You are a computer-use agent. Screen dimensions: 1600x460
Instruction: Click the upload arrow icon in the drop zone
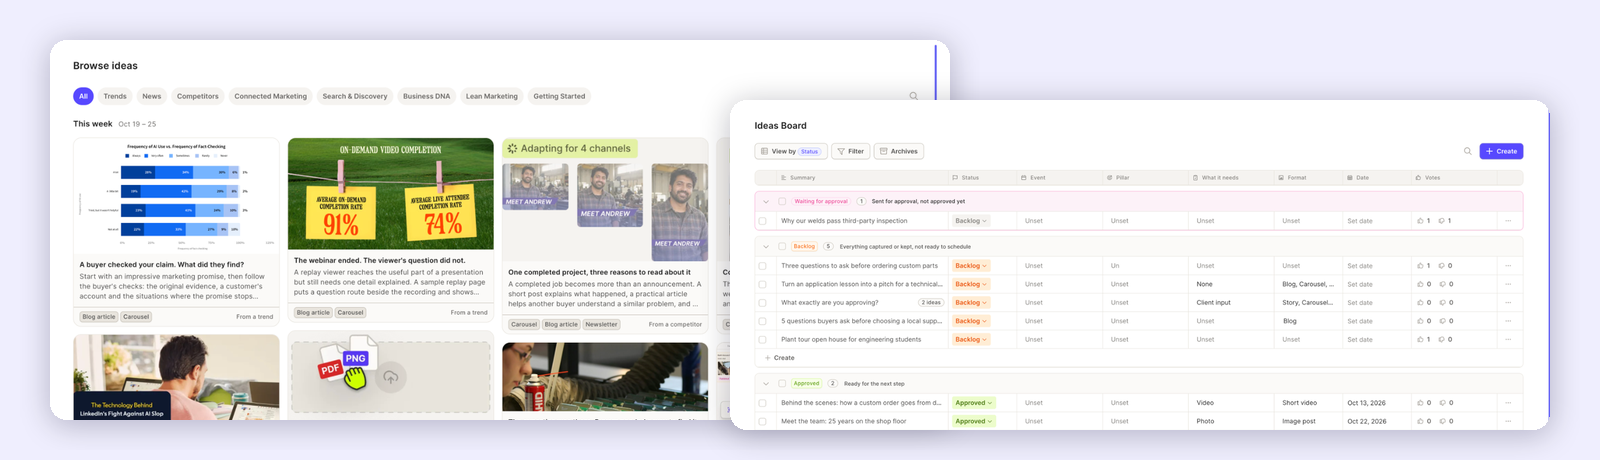391,377
